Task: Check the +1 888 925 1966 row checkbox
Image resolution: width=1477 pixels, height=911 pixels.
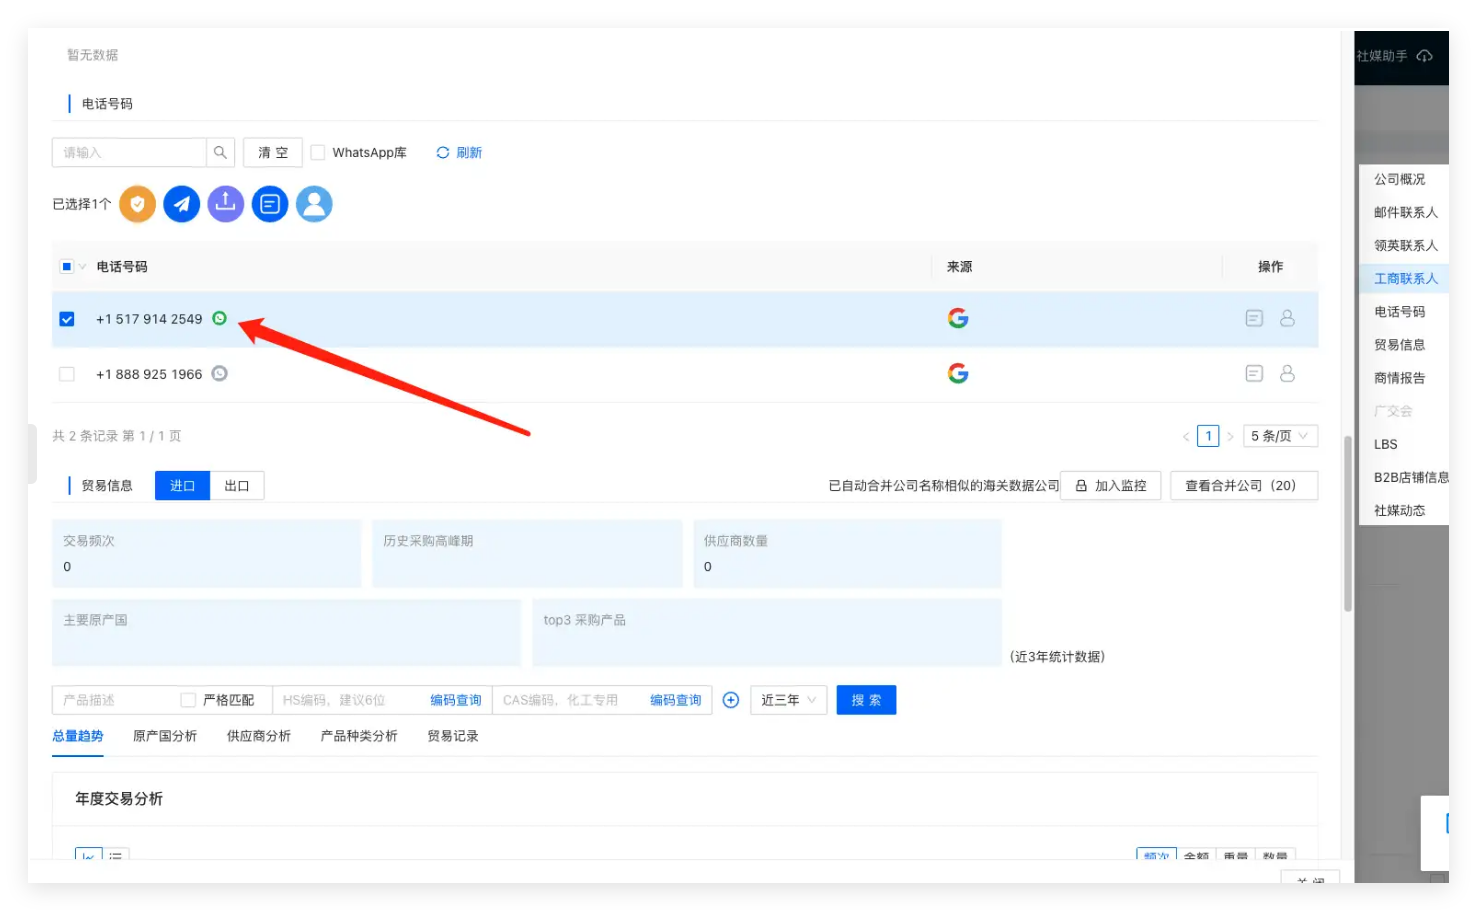Action: click(67, 374)
